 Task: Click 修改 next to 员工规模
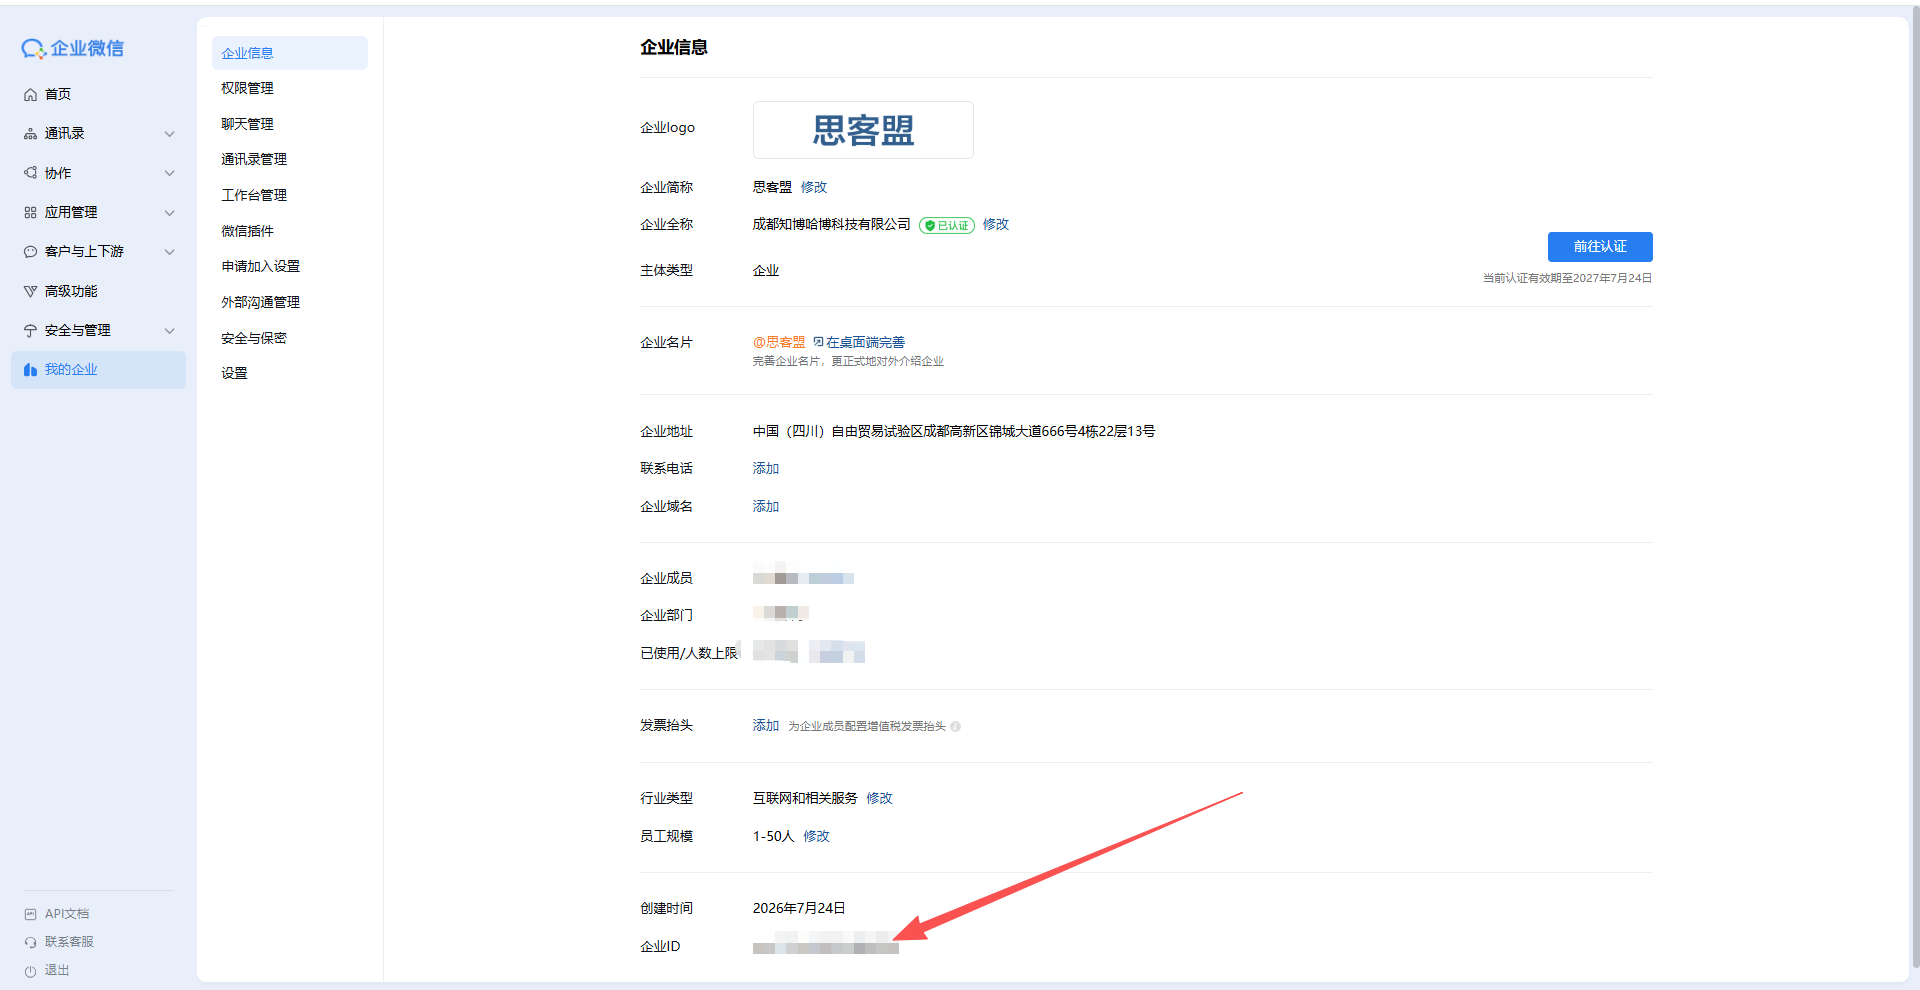coord(817,836)
